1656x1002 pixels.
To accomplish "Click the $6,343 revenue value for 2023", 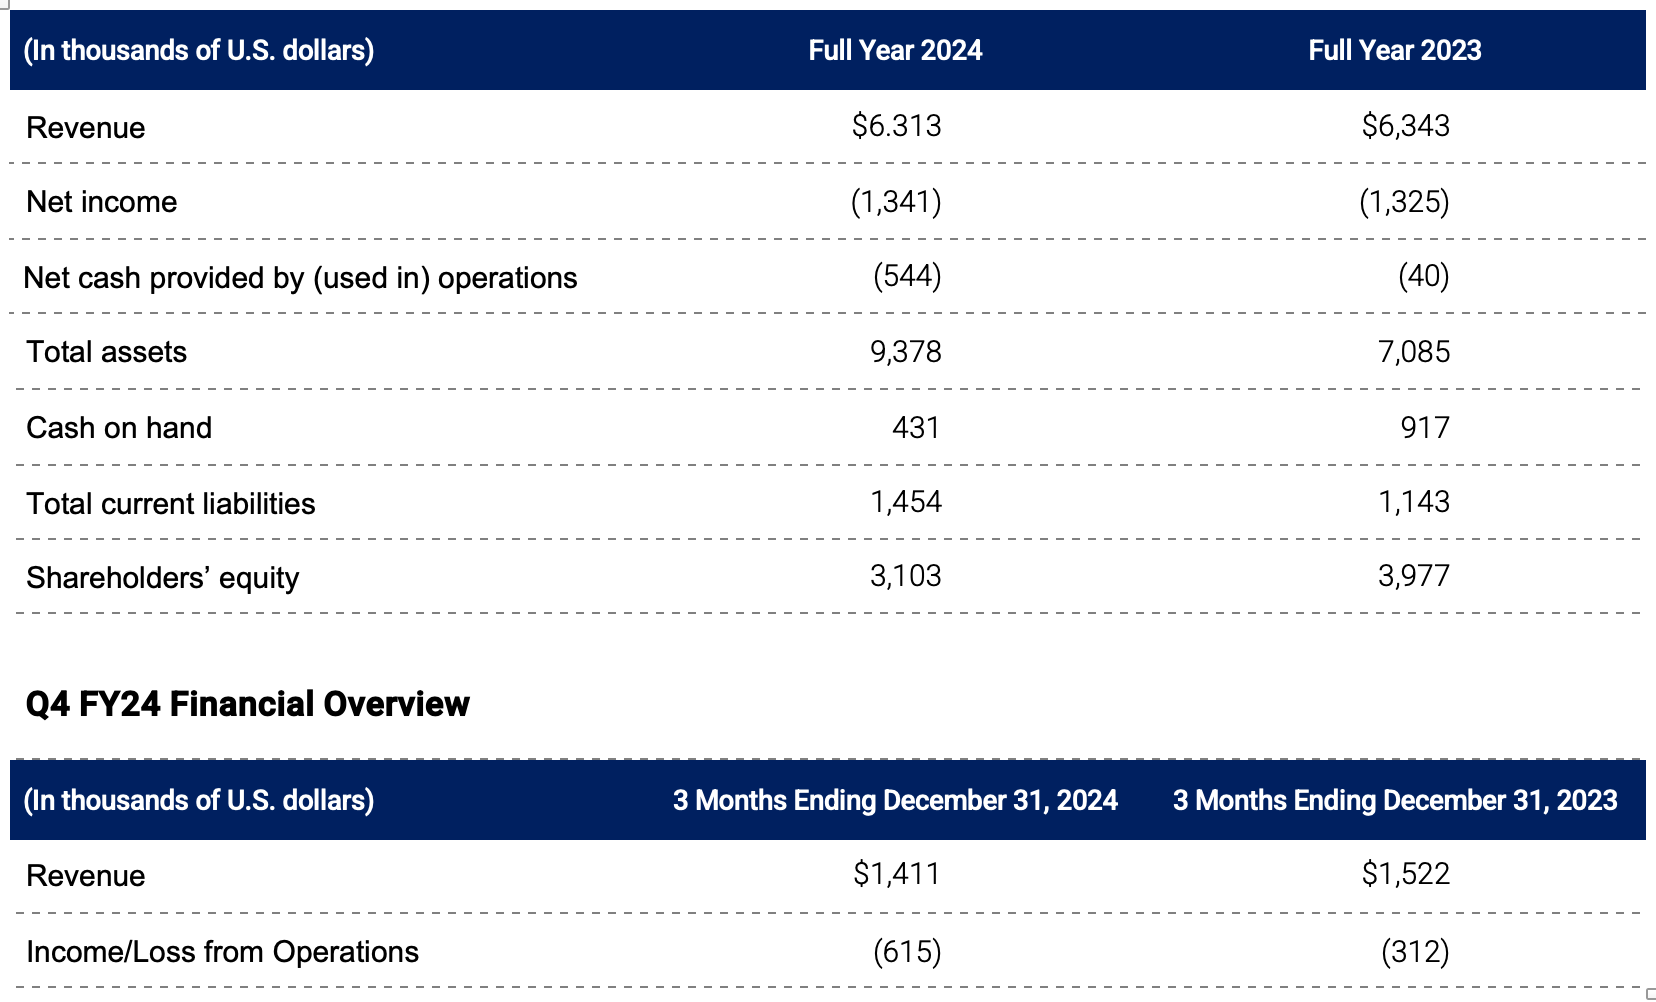I will (1405, 126).
